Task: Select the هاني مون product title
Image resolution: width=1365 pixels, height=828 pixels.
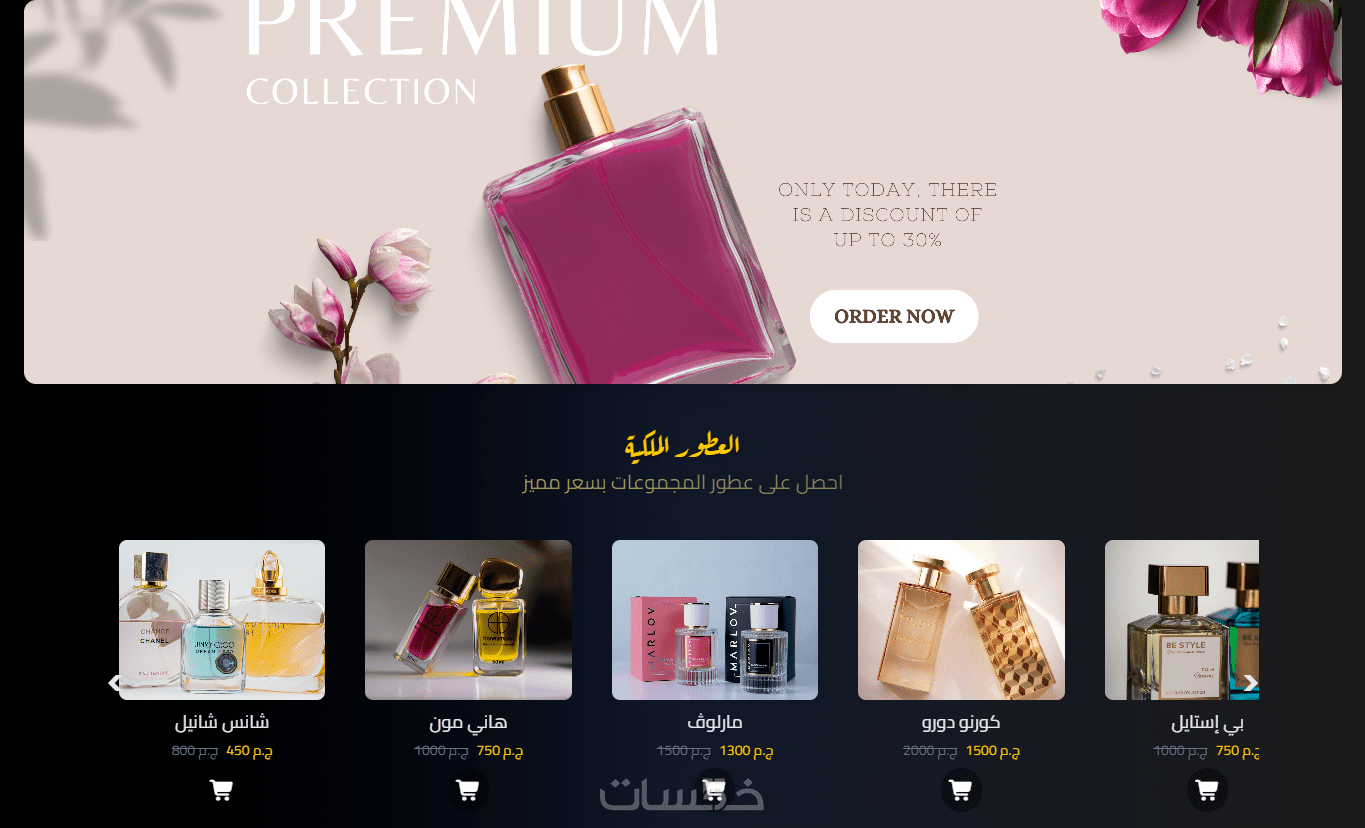Action: (x=468, y=722)
